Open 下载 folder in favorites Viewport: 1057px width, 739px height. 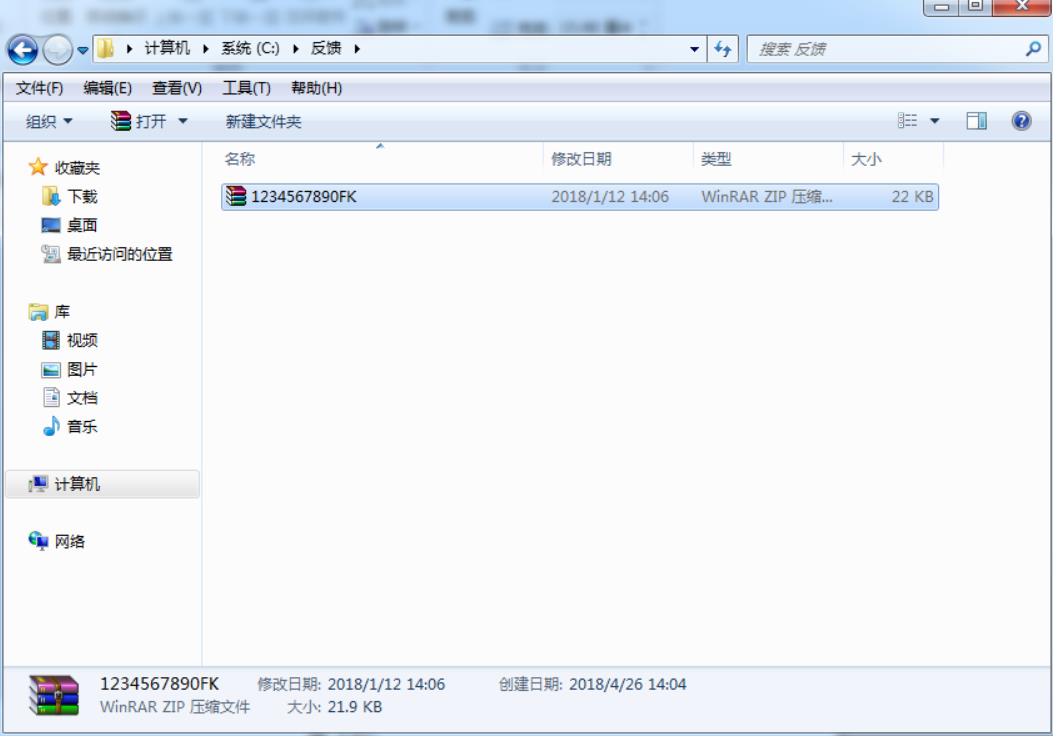pyautogui.click(x=81, y=197)
